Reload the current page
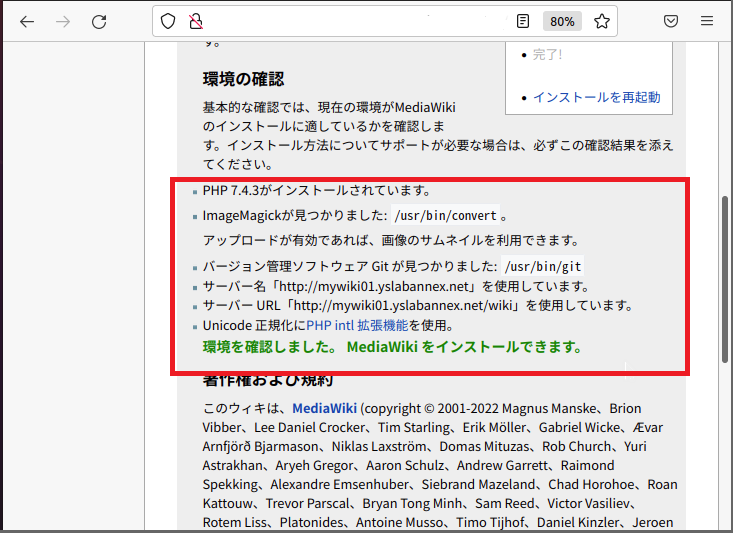Viewport: 733px width, 533px height. pyautogui.click(x=99, y=22)
